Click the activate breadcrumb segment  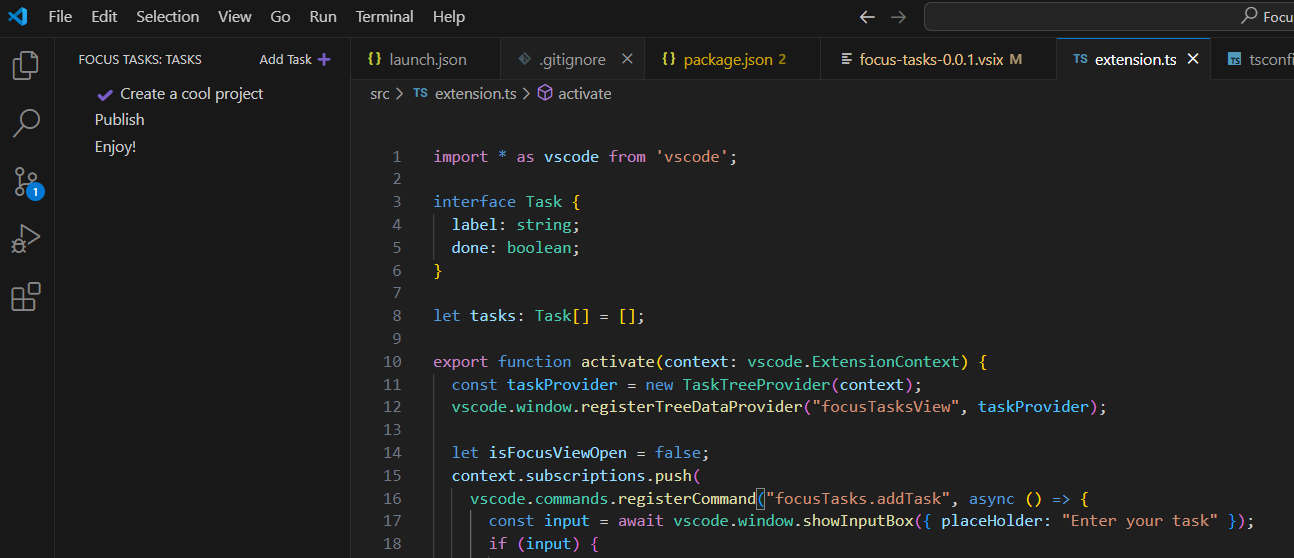tap(585, 93)
